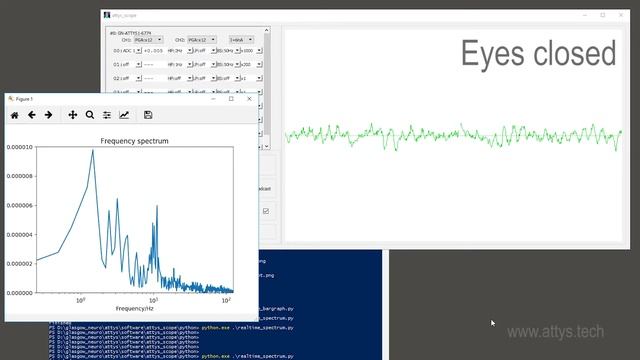The height and width of the screenshot is (360, 640).
Task: Go back to the previous plot view
Action: coord(31,115)
